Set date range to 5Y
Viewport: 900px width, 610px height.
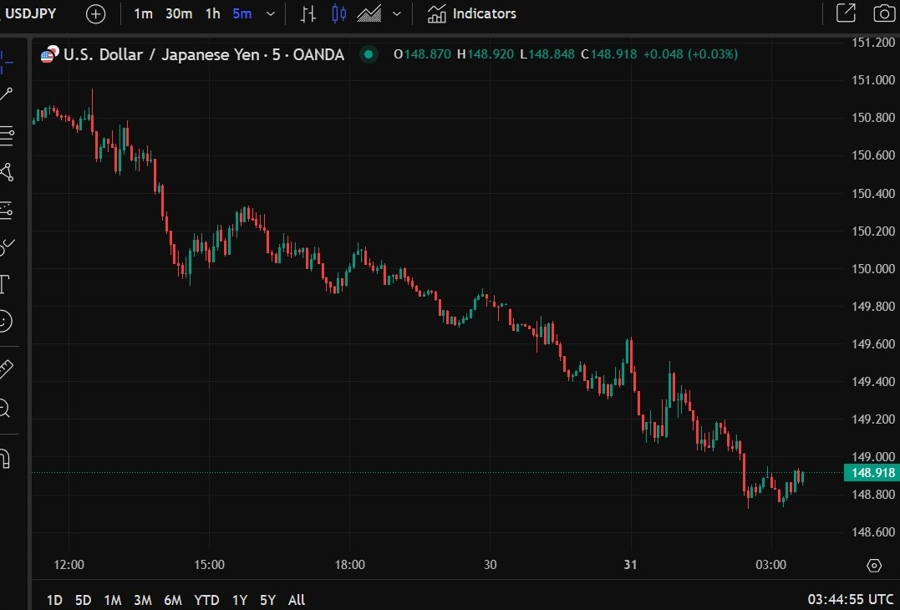[268, 600]
